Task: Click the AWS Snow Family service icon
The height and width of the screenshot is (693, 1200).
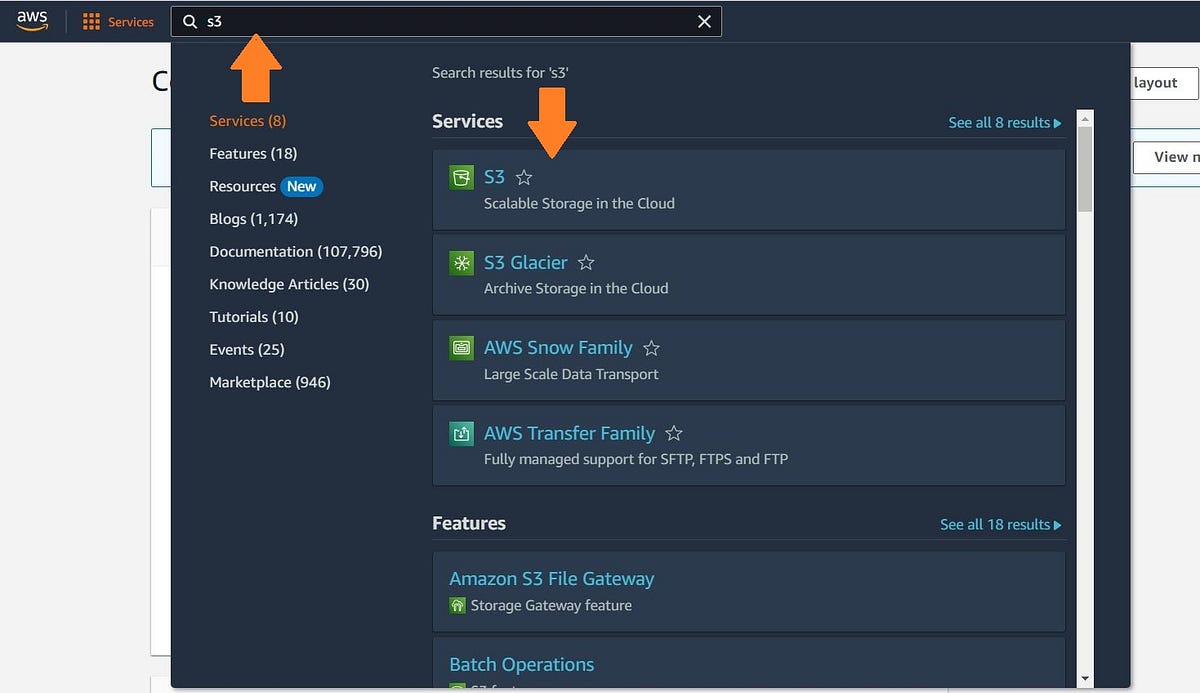Action: [461, 347]
